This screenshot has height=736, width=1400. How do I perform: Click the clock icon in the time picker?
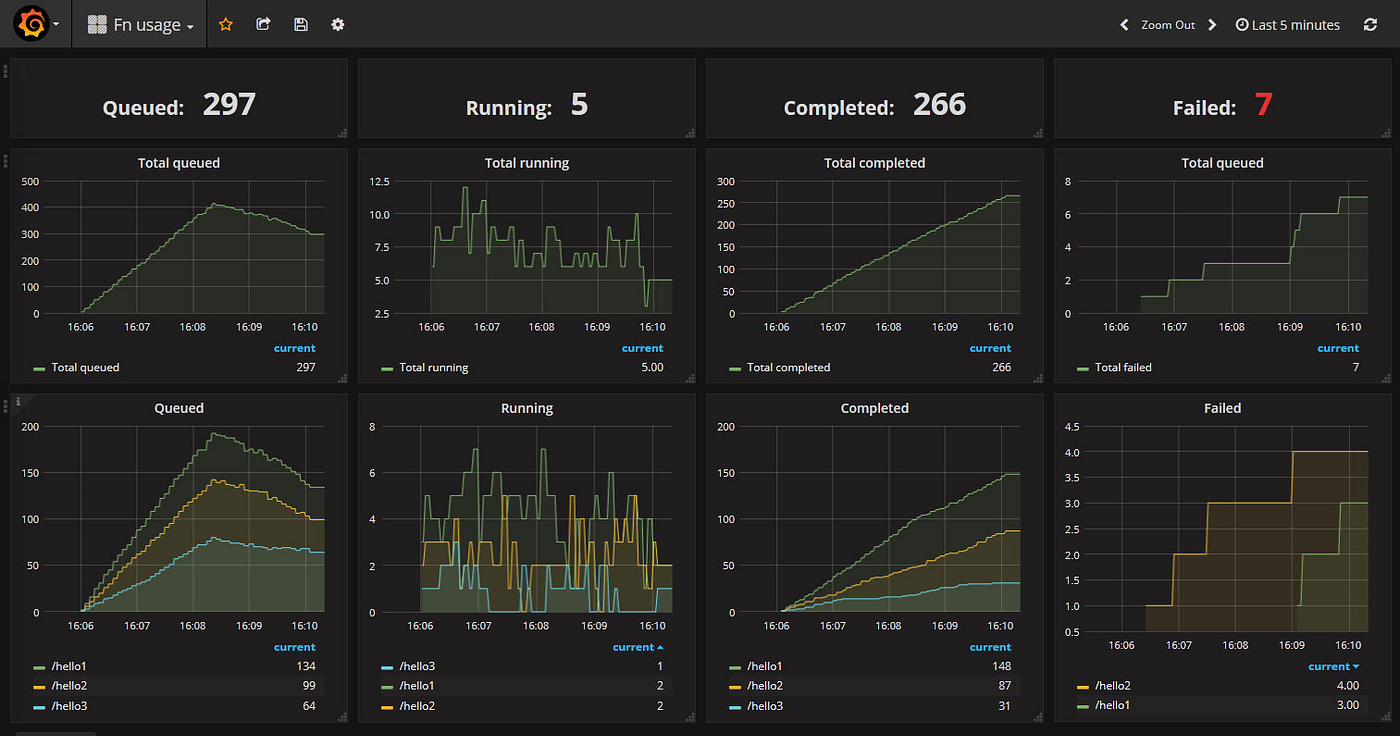1240,24
